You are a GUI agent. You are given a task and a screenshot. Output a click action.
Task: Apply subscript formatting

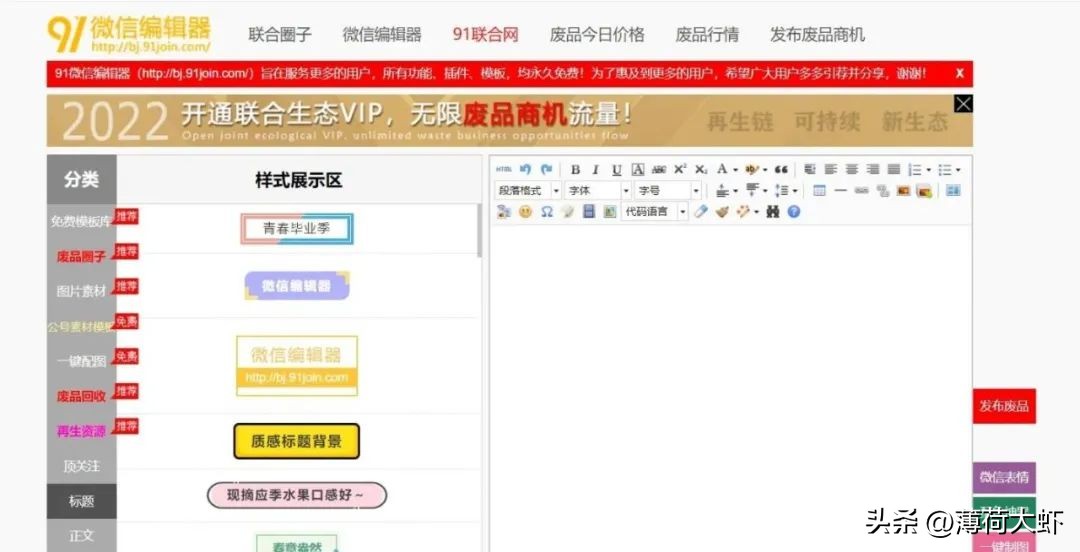click(x=700, y=170)
